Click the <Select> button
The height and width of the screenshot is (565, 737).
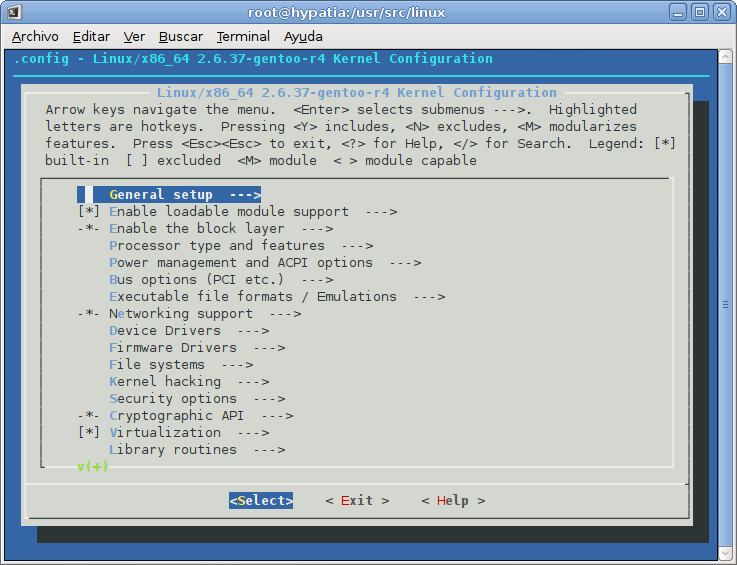[261, 501]
